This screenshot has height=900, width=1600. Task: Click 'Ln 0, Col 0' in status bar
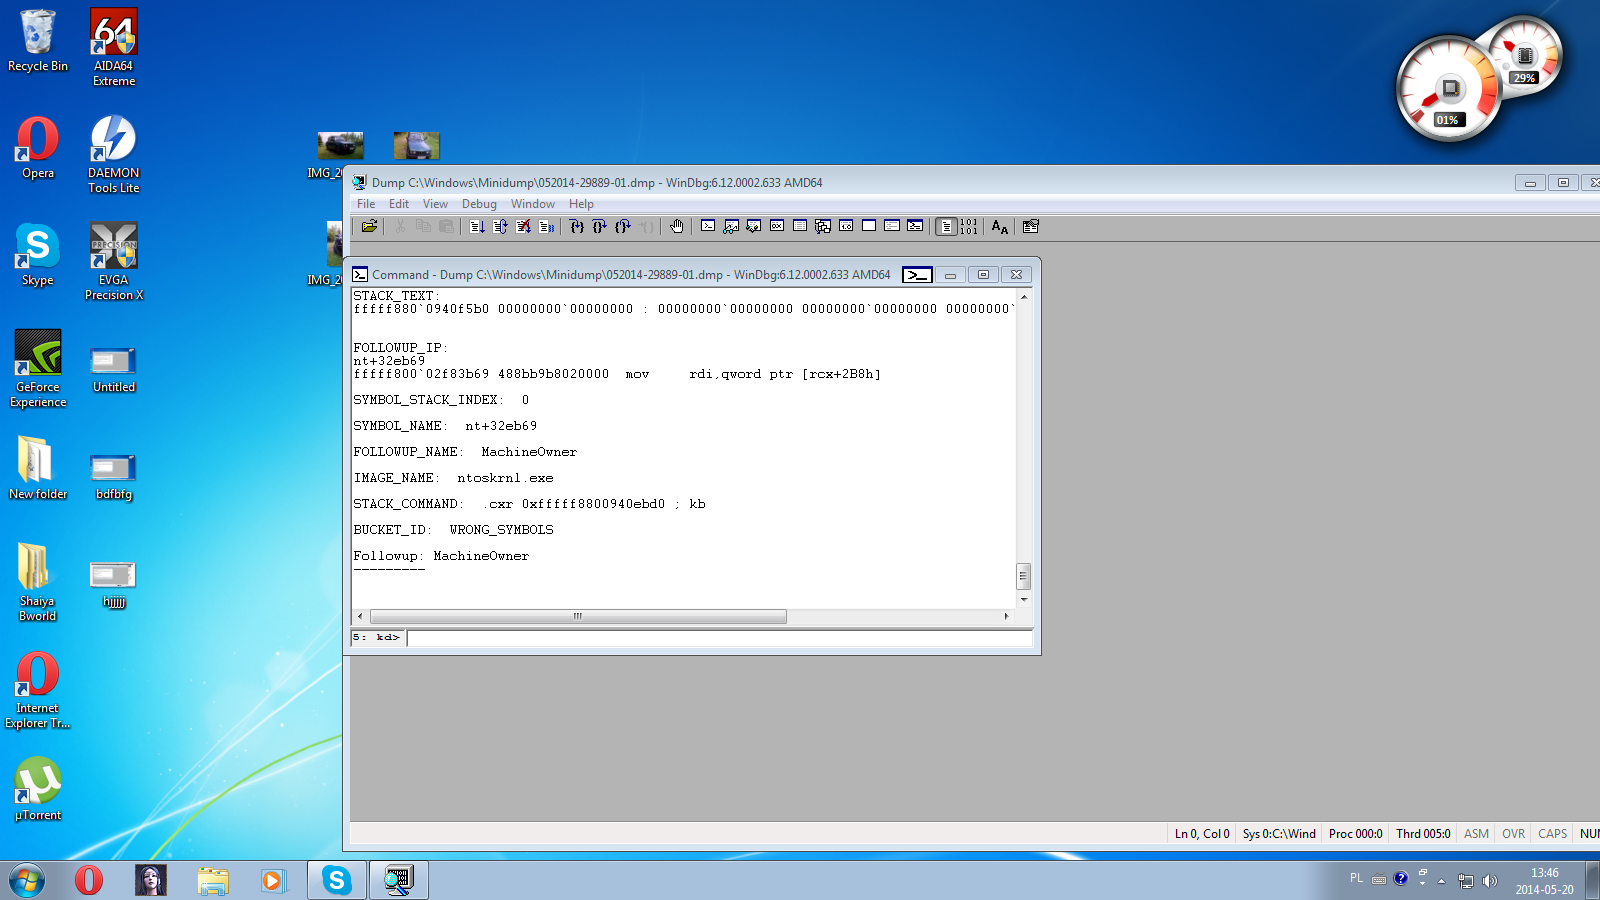click(x=1202, y=834)
